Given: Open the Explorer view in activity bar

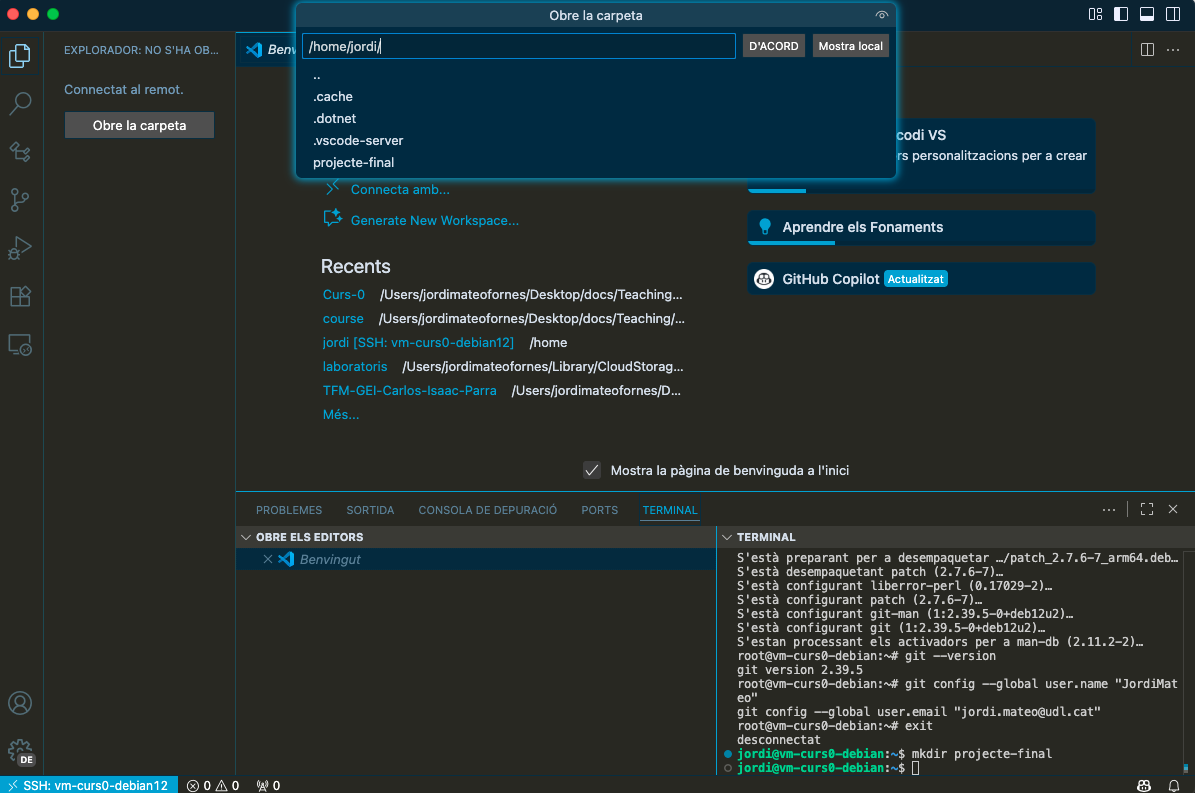Looking at the screenshot, I should [x=21, y=56].
